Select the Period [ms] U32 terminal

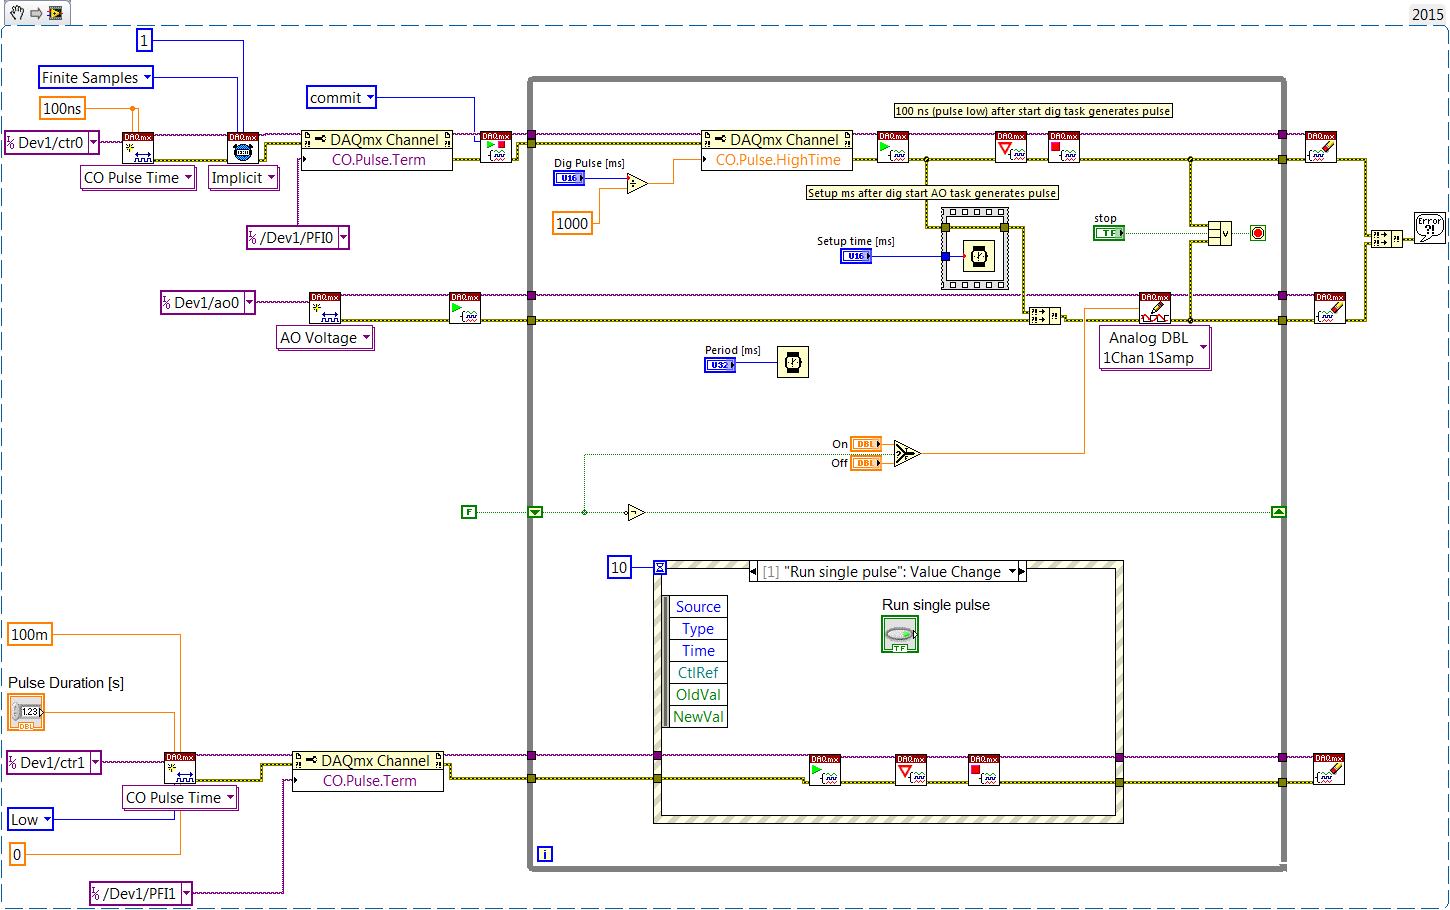pos(720,365)
